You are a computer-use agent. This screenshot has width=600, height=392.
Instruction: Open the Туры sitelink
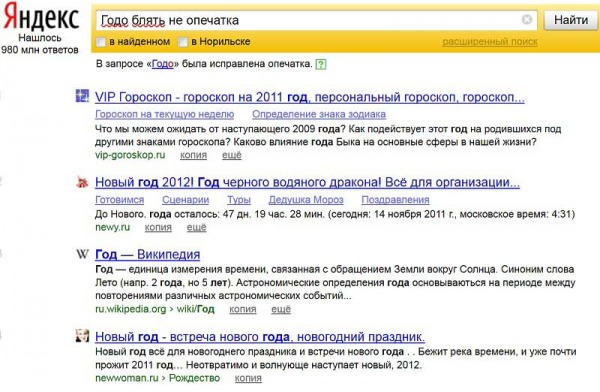click(x=239, y=200)
